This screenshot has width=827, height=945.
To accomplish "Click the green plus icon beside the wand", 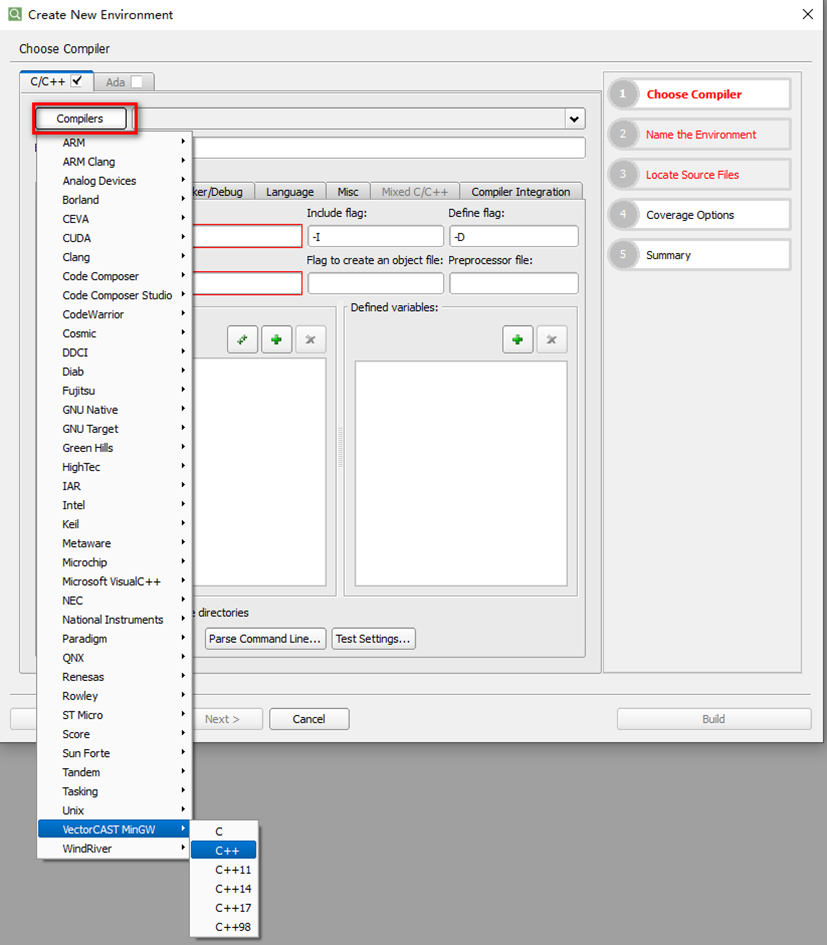I will pos(277,339).
